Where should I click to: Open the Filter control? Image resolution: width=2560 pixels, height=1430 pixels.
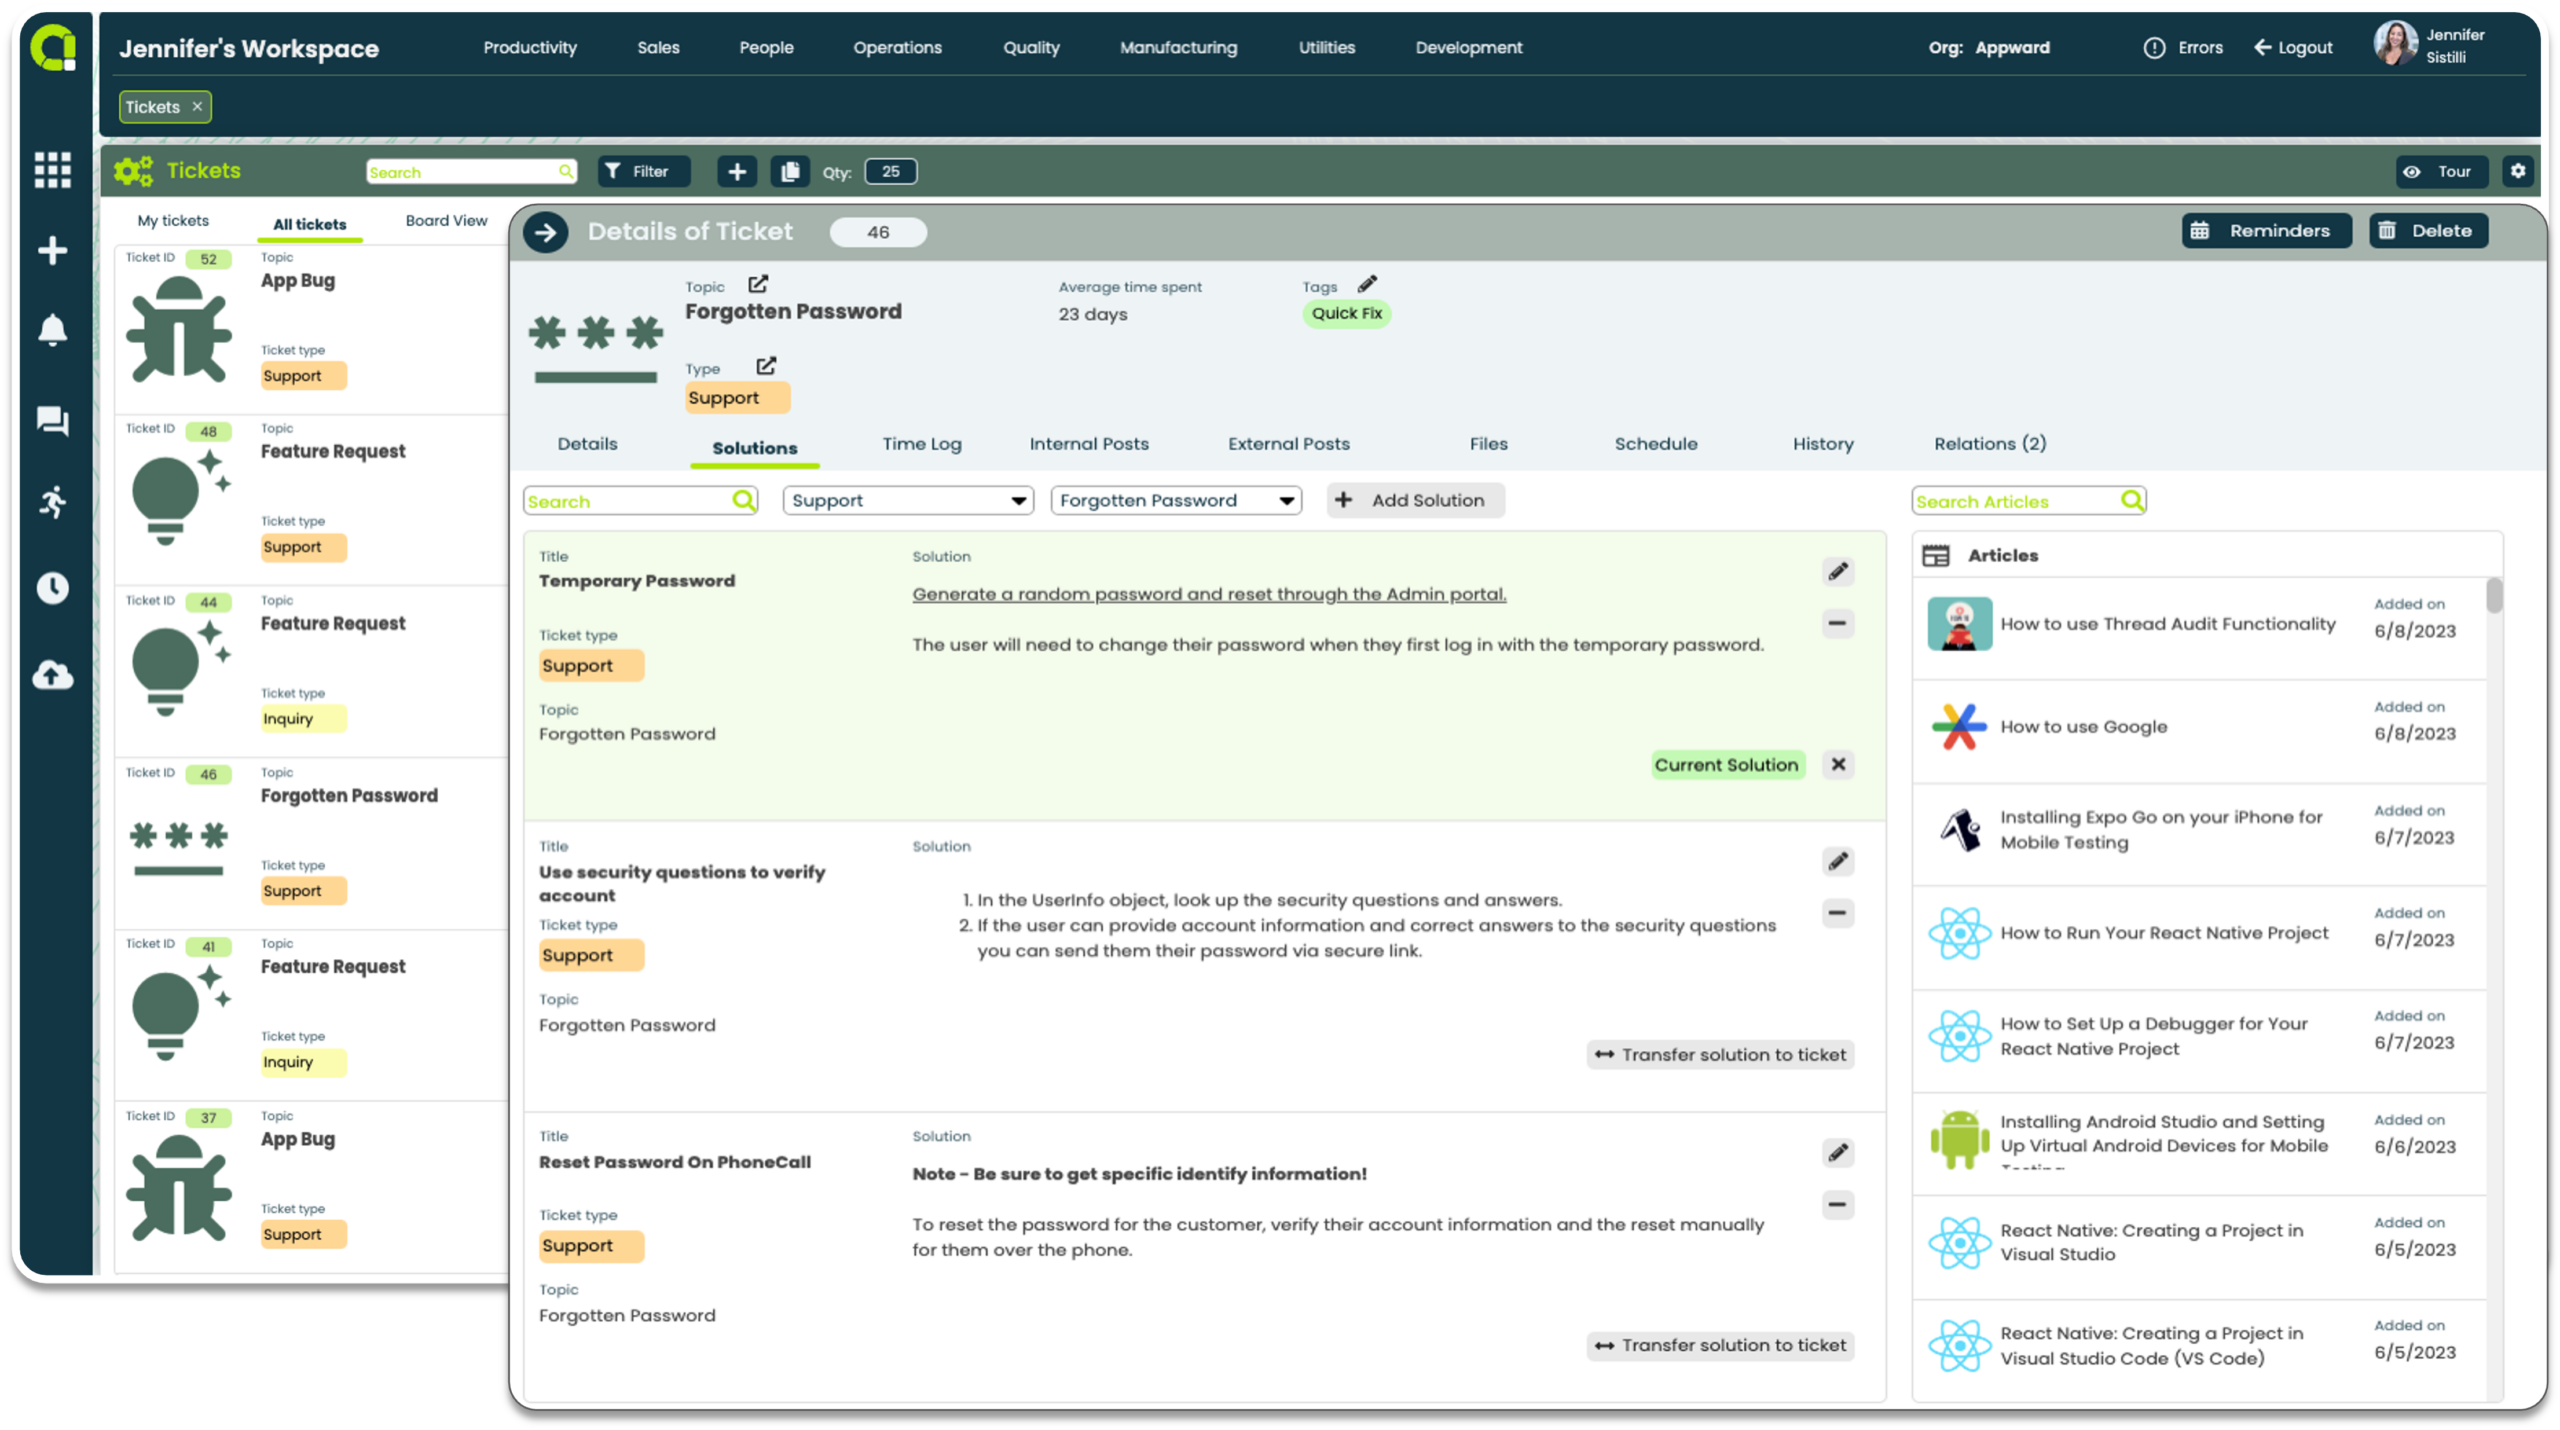[643, 172]
